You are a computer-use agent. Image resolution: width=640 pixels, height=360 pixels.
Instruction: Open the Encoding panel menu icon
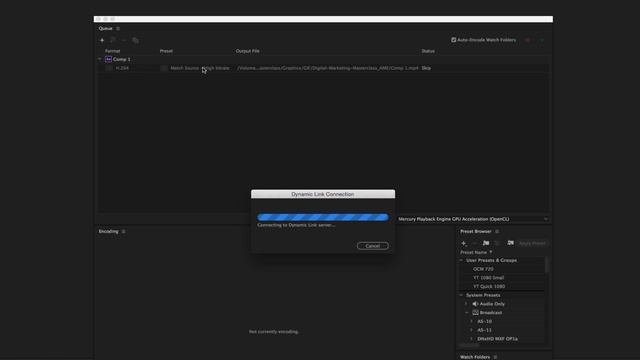pyautogui.click(x=124, y=231)
